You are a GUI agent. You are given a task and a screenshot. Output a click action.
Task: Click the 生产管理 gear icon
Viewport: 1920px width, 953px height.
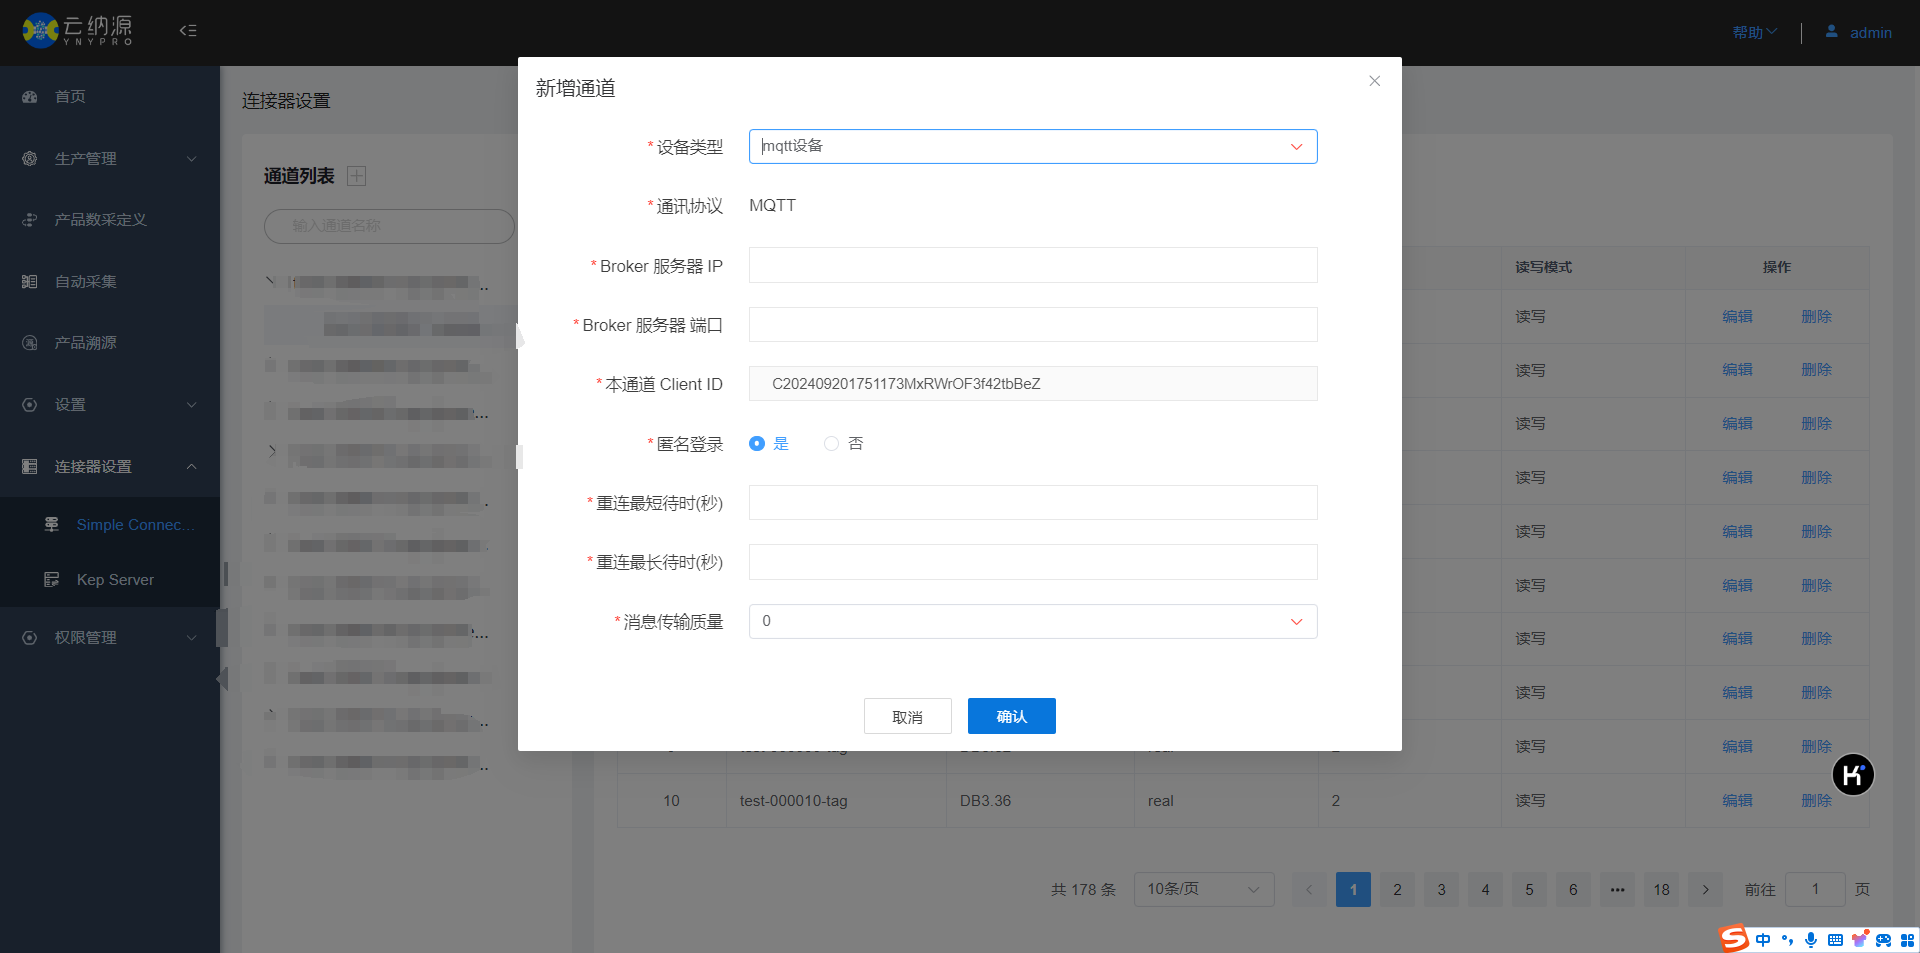(x=30, y=158)
